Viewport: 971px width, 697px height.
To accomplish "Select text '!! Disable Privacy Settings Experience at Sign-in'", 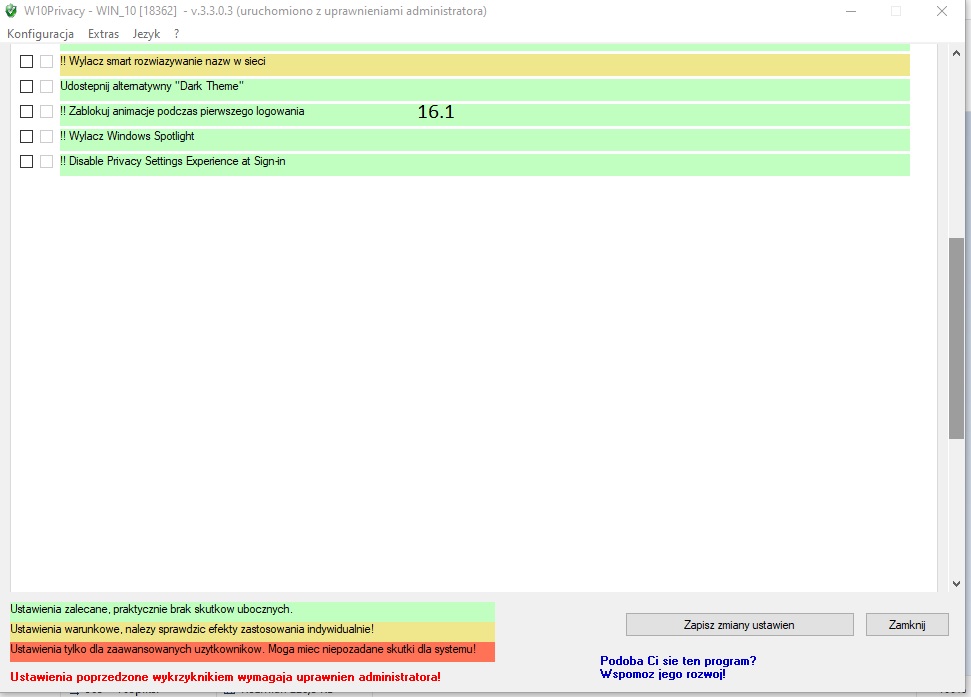I will pos(173,161).
